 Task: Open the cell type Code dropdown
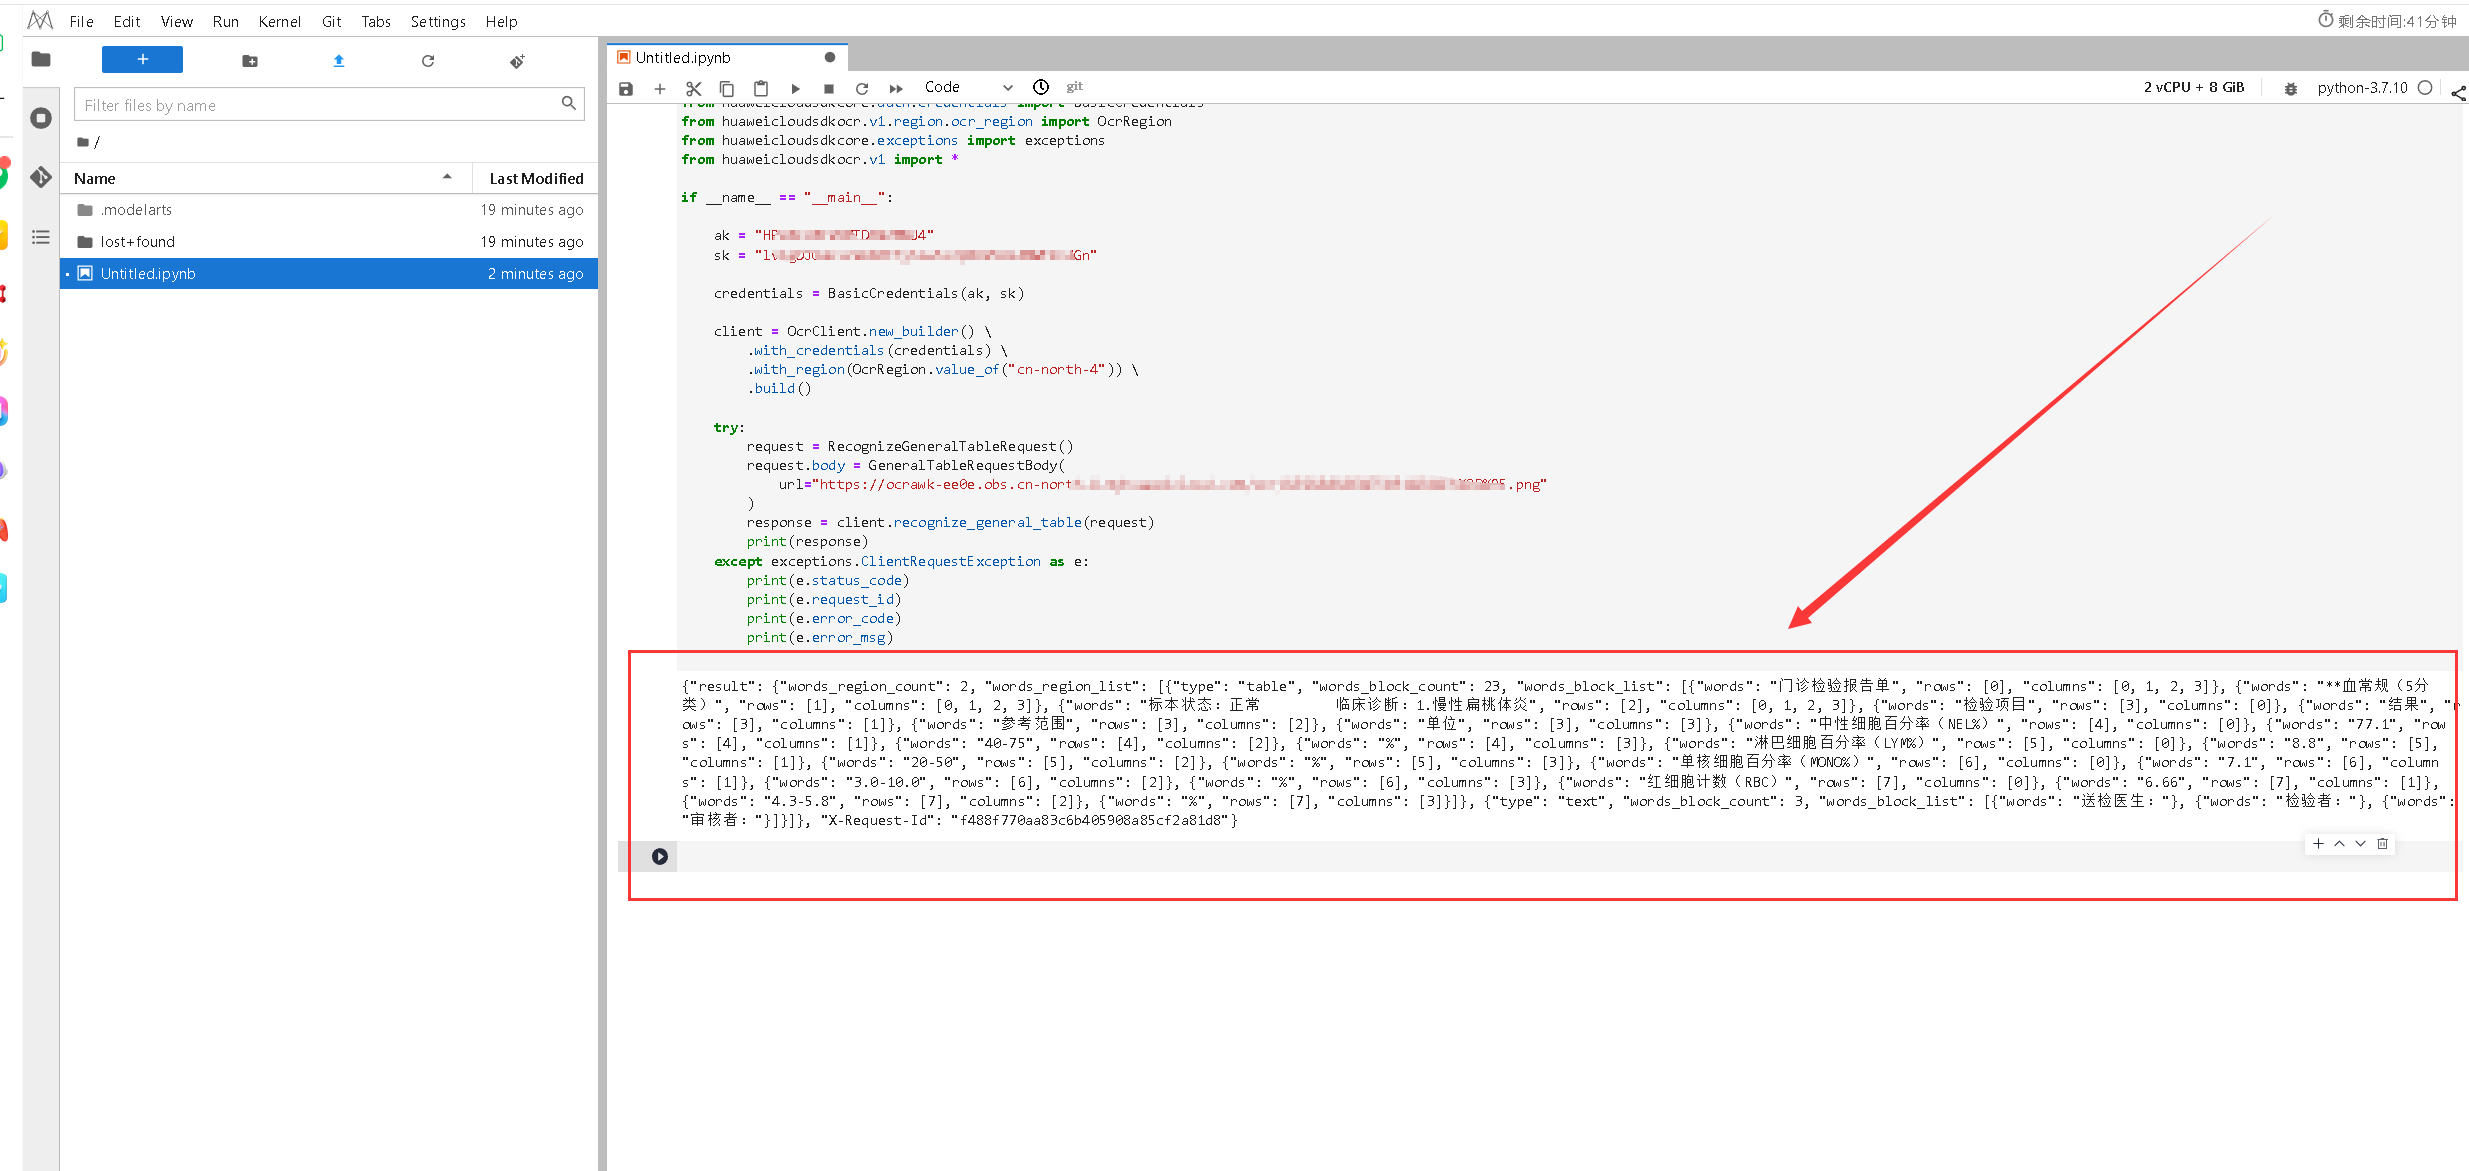click(967, 87)
